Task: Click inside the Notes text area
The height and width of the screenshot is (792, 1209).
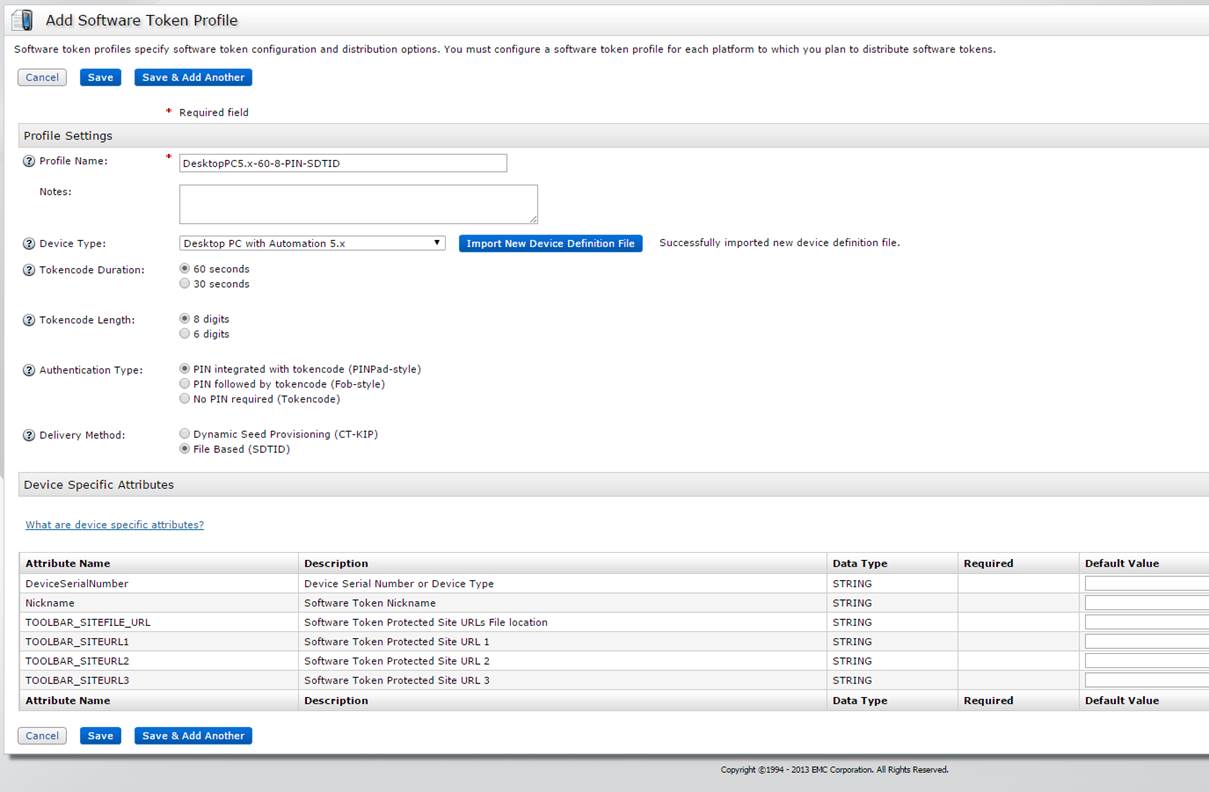Action: point(357,203)
